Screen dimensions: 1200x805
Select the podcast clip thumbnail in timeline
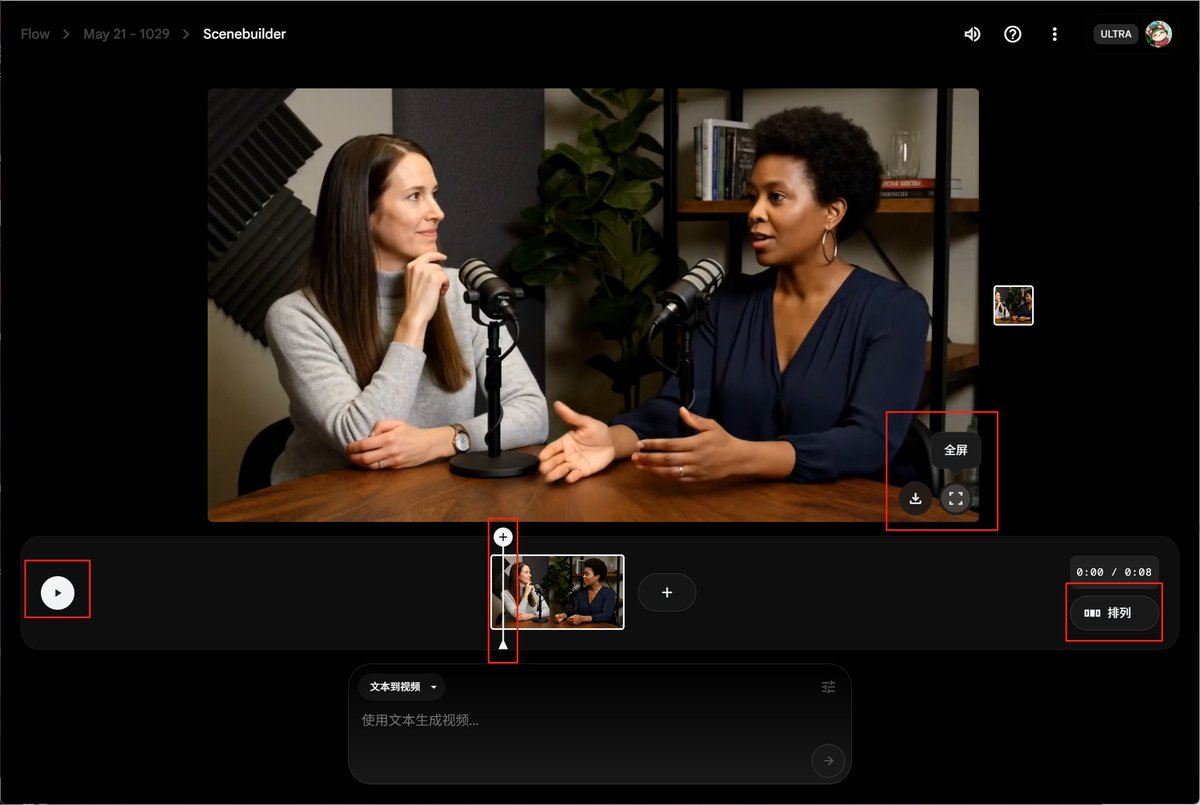[x=558, y=592]
